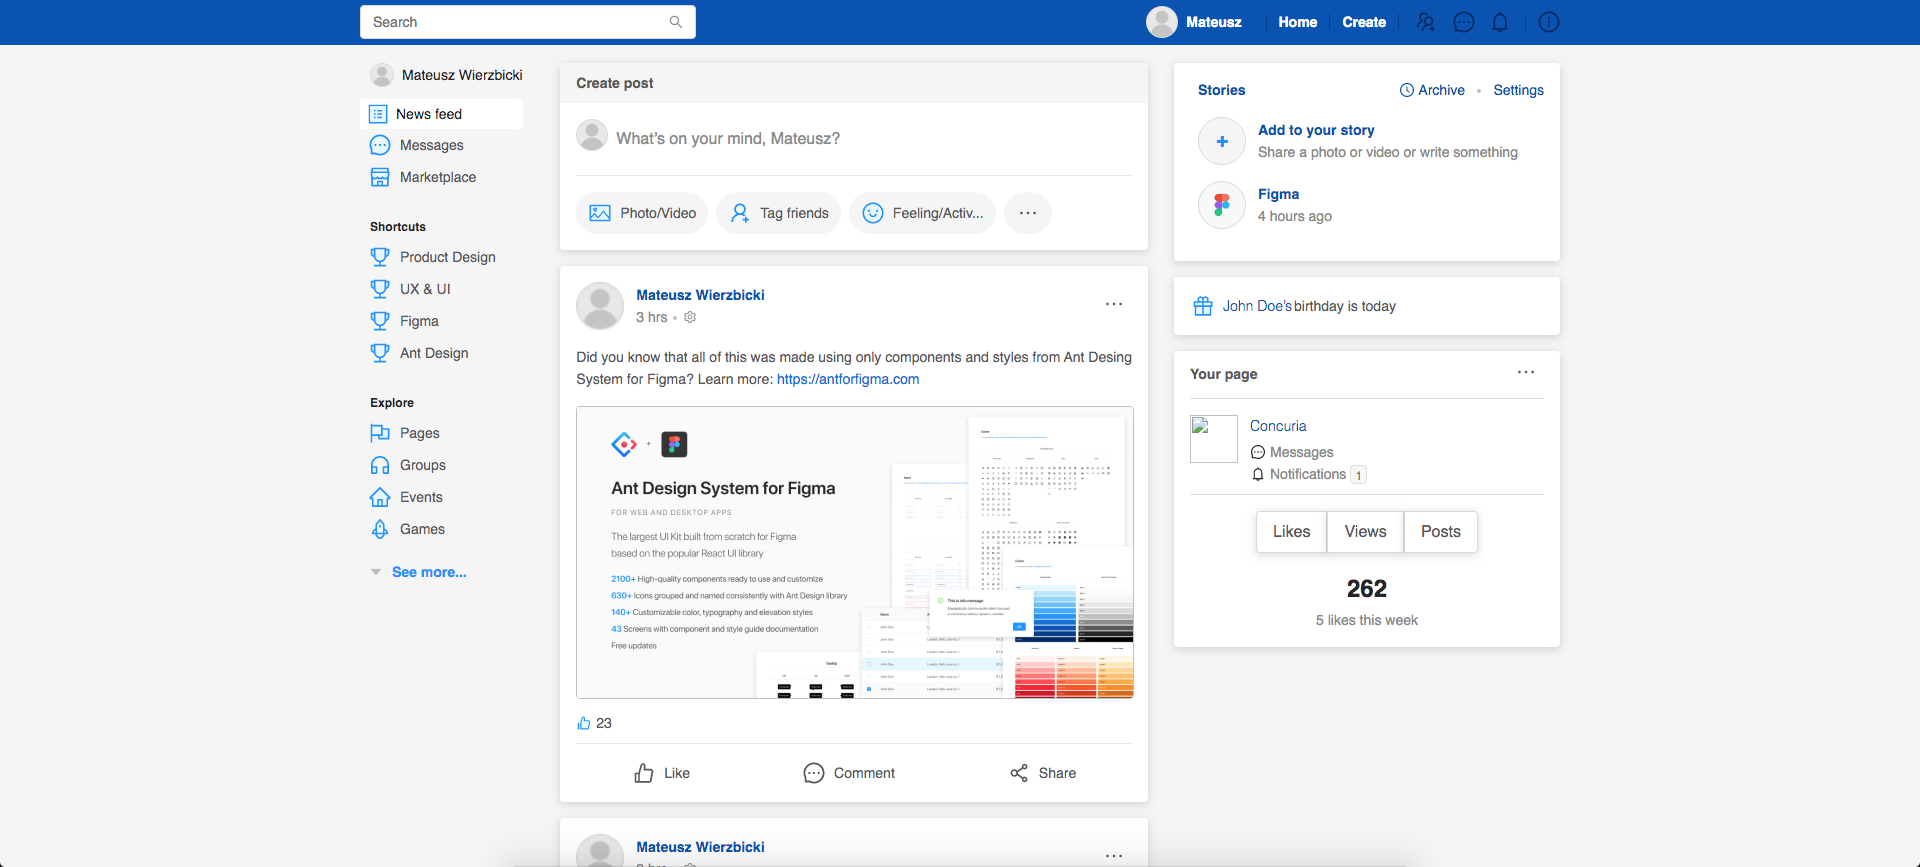This screenshot has width=1920, height=867.
Task: Select the Posts tab
Action: tap(1441, 532)
